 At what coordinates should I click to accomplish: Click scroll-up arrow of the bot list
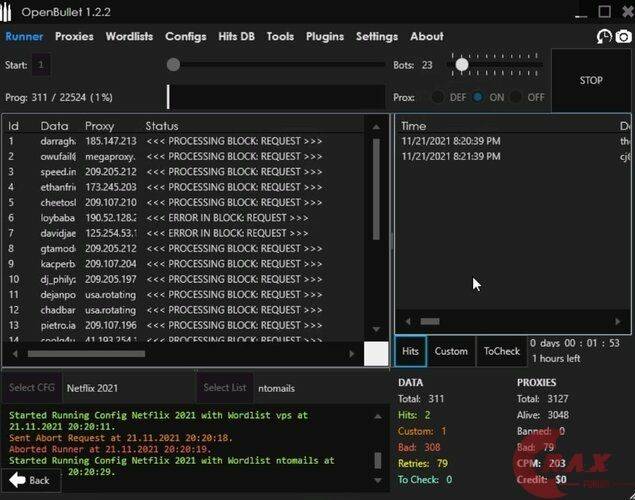pyautogui.click(x=376, y=127)
